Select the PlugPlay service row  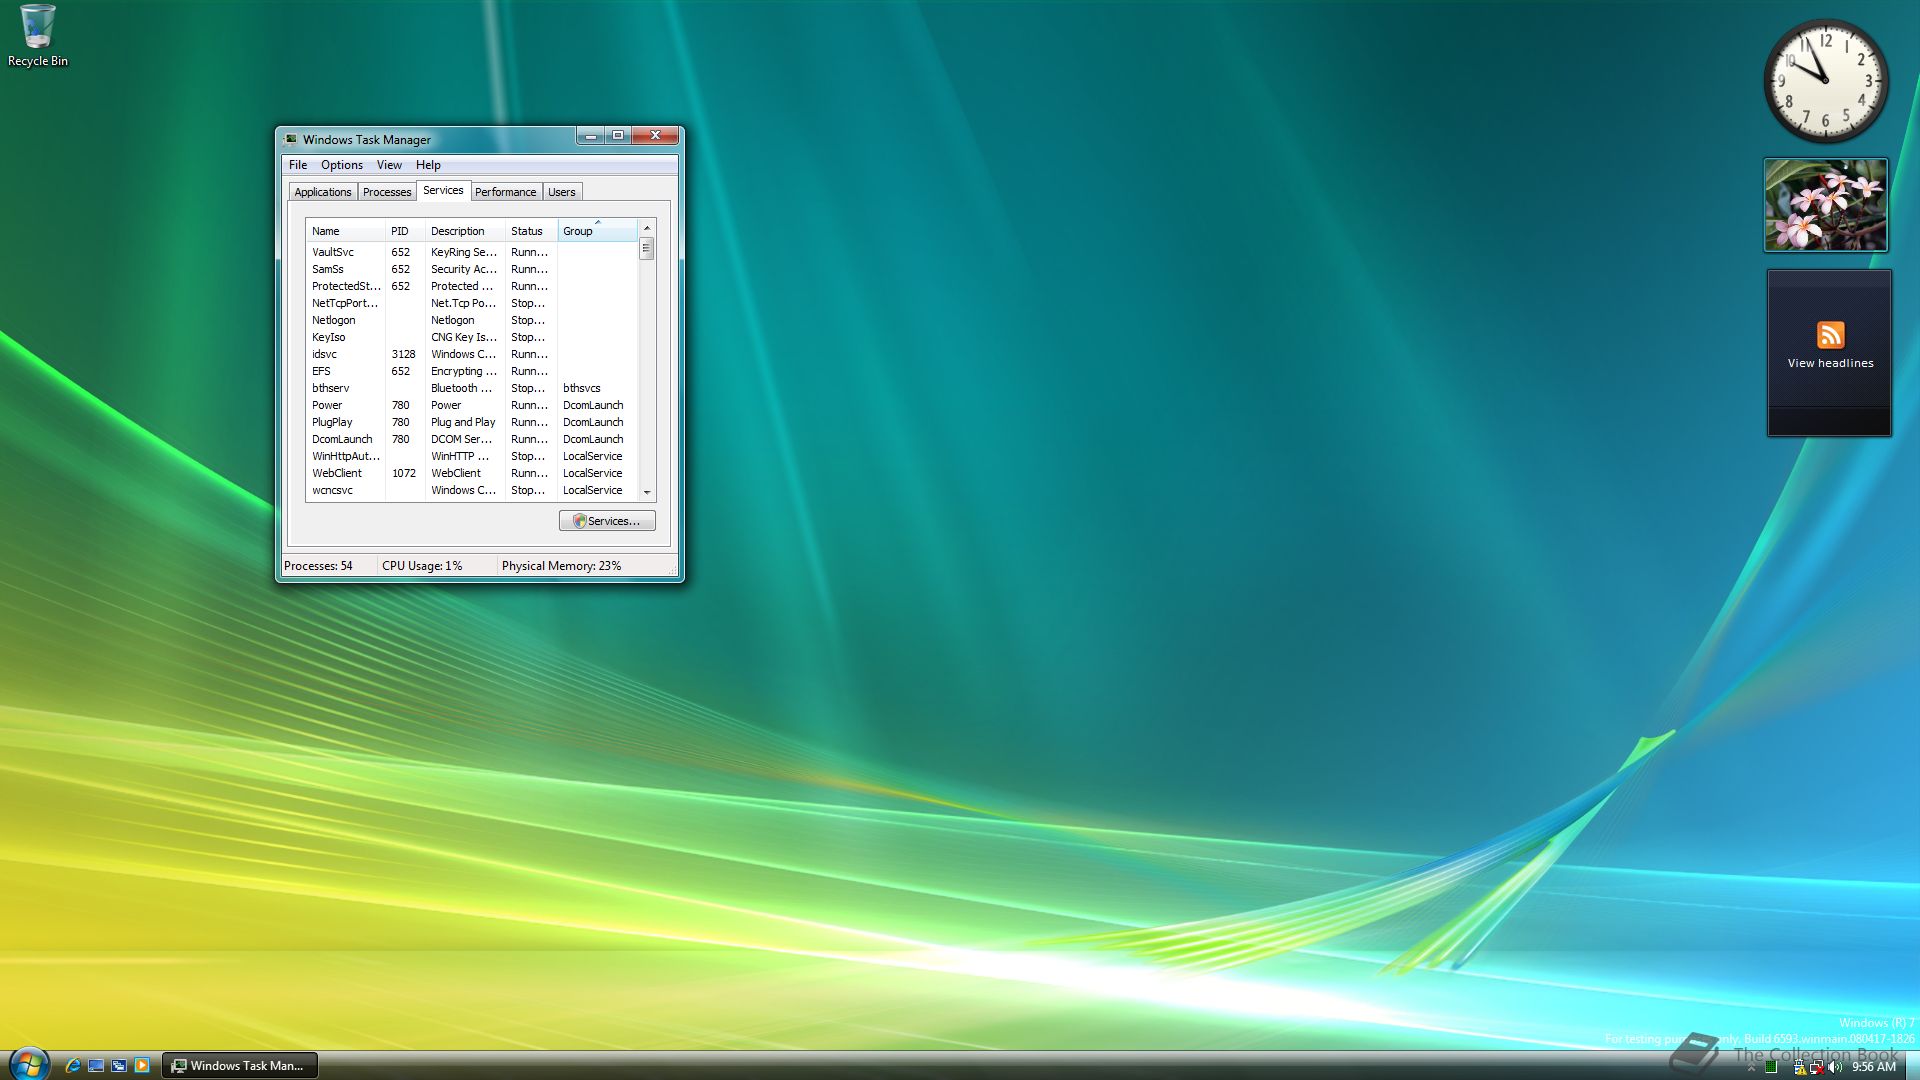(x=472, y=422)
